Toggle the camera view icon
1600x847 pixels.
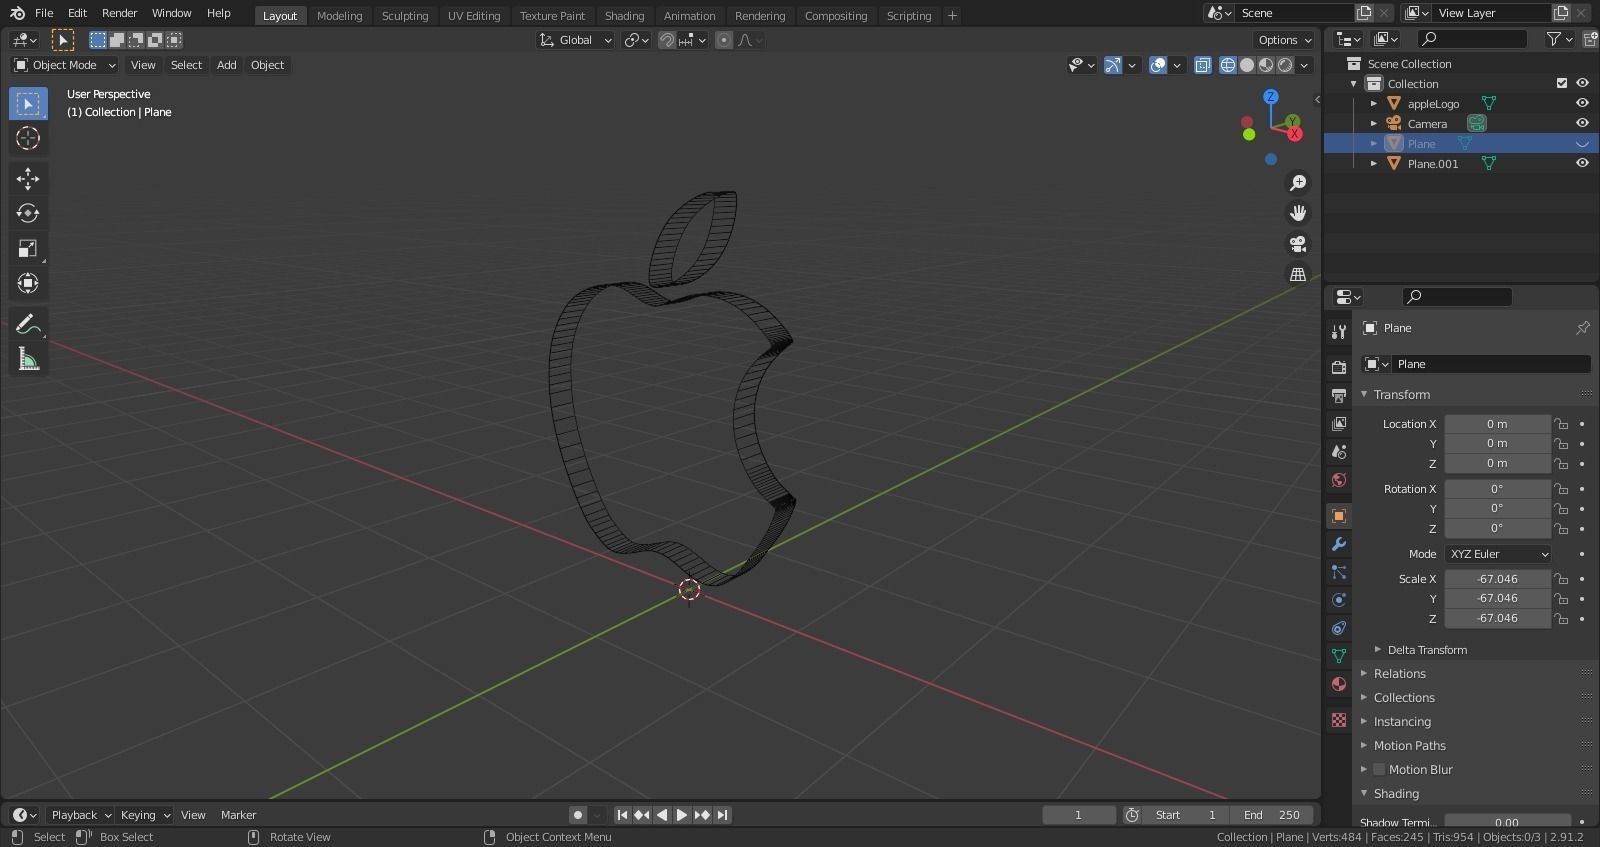point(1298,244)
